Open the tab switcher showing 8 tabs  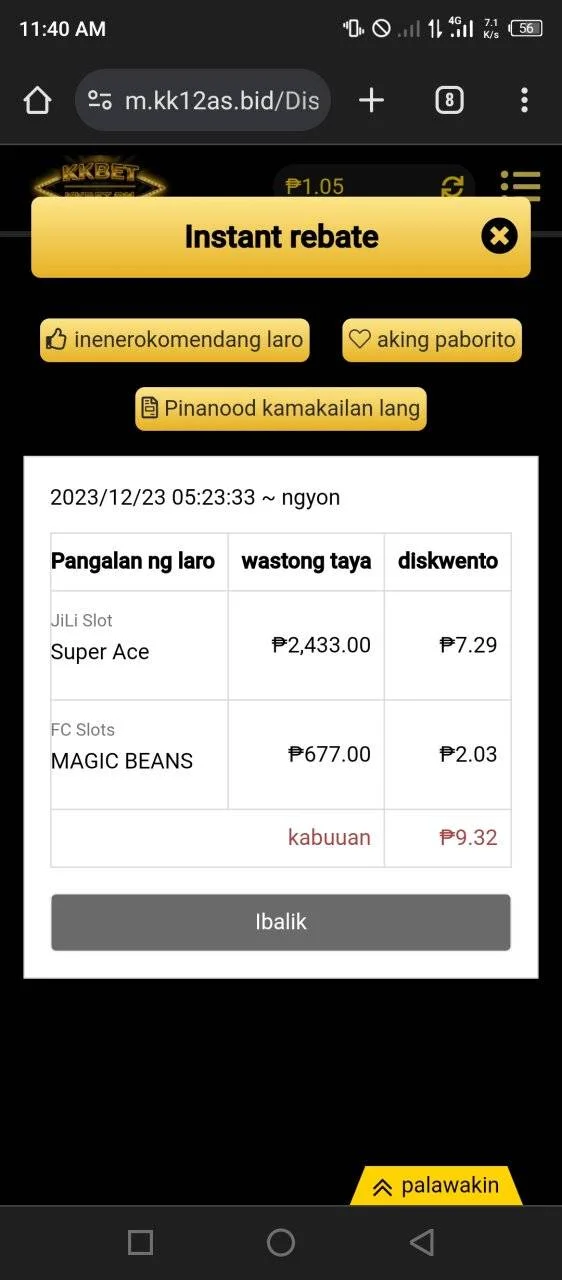449,100
